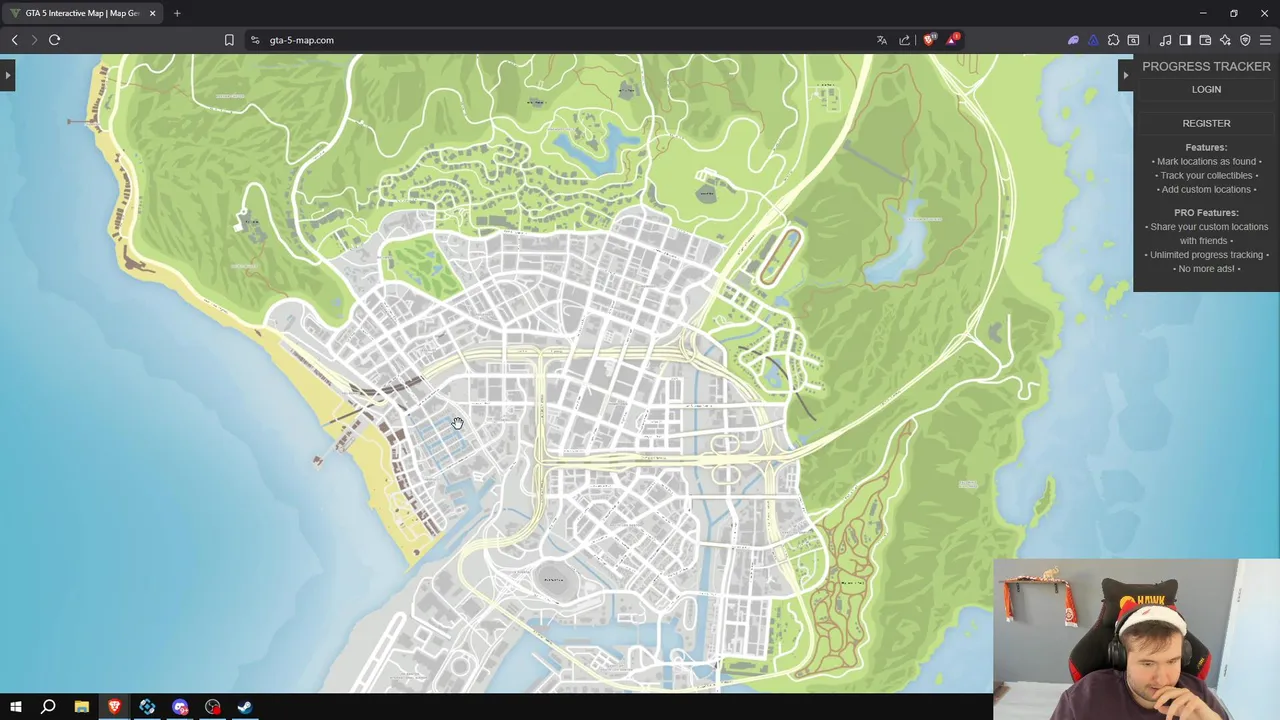
Task: Expand the left map sidebar arrow
Action: click(7, 75)
